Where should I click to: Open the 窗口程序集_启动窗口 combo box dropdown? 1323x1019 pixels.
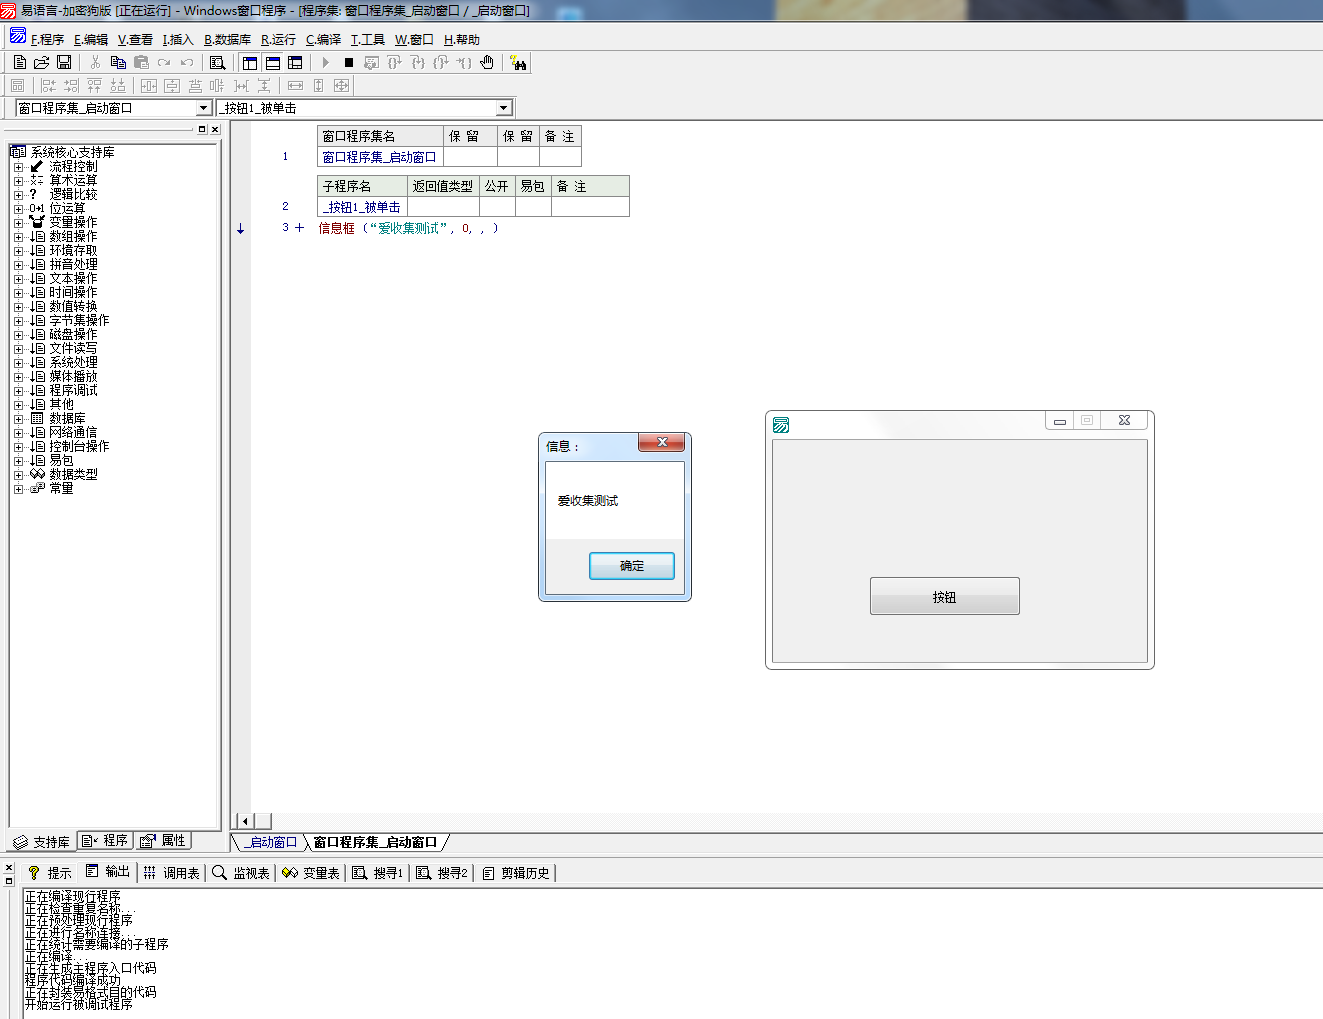(x=203, y=108)
